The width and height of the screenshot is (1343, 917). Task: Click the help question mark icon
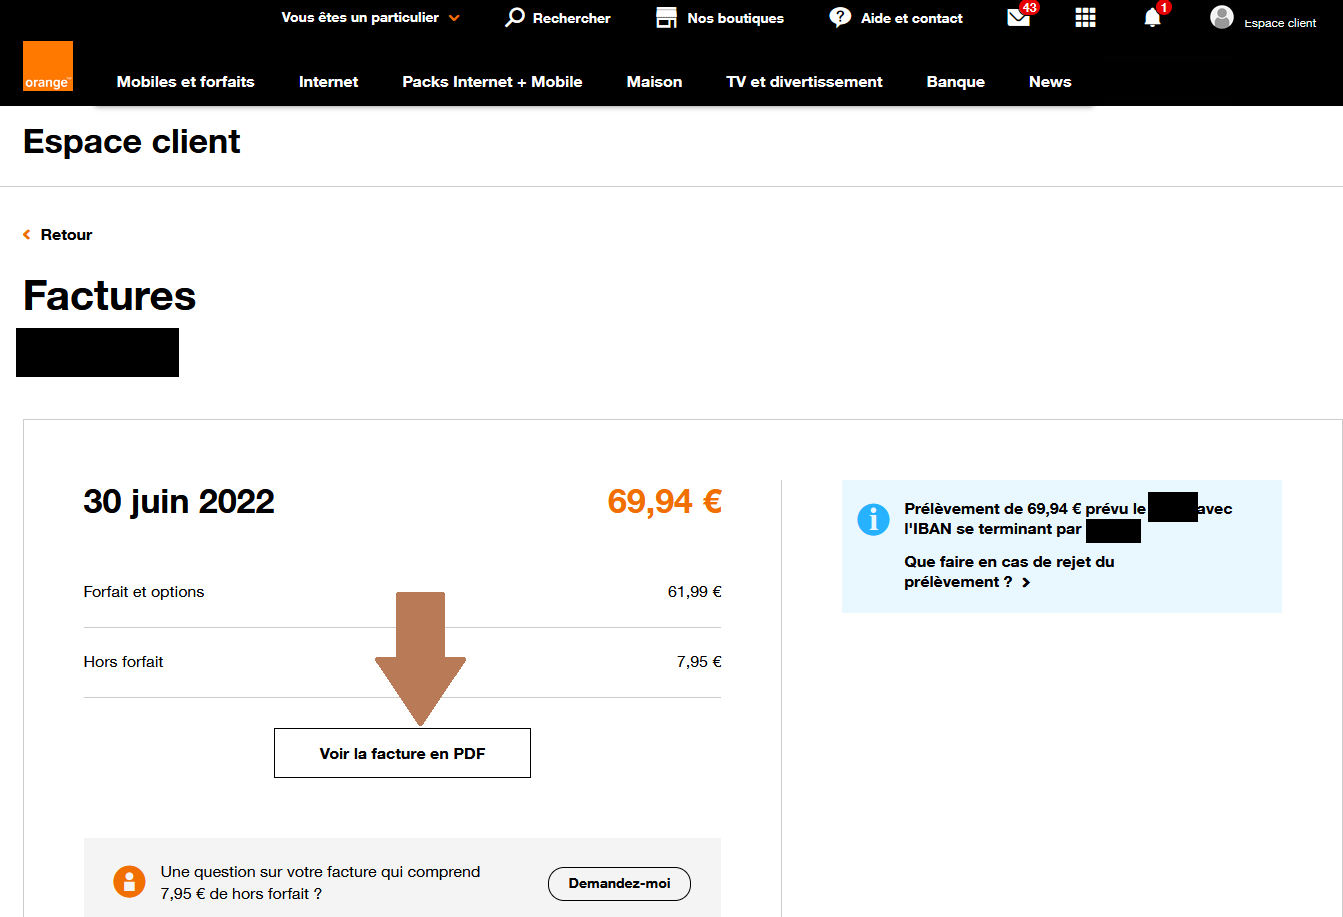pos(840,17)
